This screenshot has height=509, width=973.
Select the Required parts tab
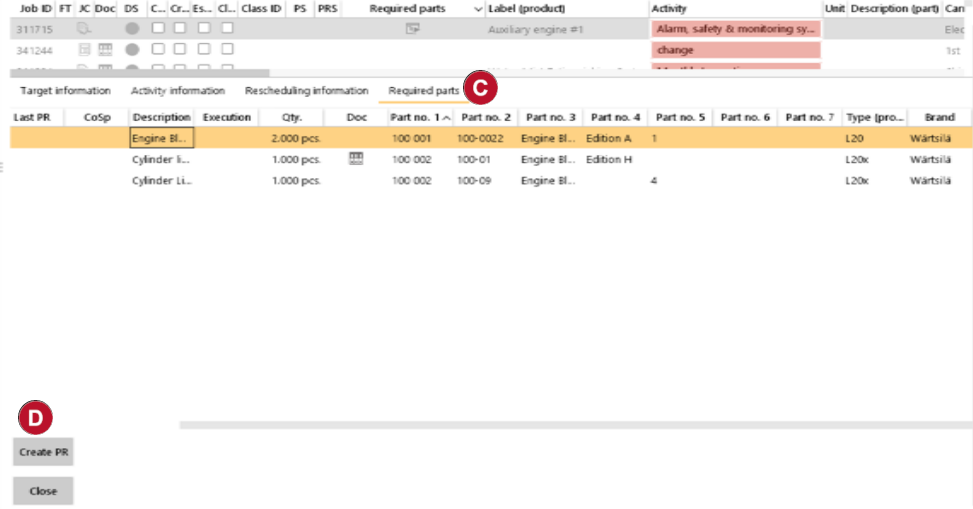point(424,91)
